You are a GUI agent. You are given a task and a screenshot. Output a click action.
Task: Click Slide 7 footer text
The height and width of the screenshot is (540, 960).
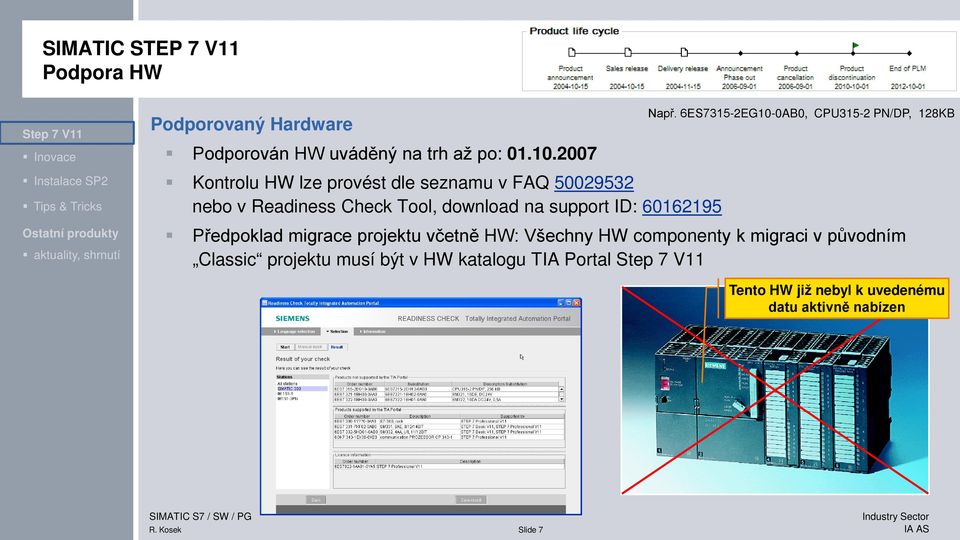tap(530, 530)
